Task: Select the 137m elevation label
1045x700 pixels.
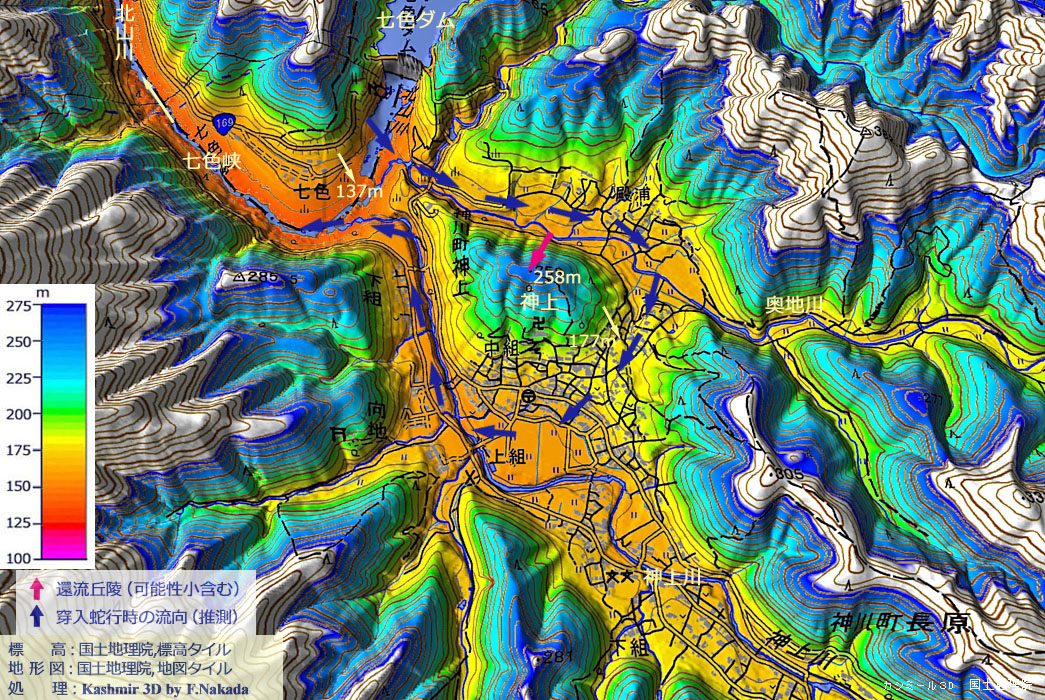Action: click(x=360, y=190)
